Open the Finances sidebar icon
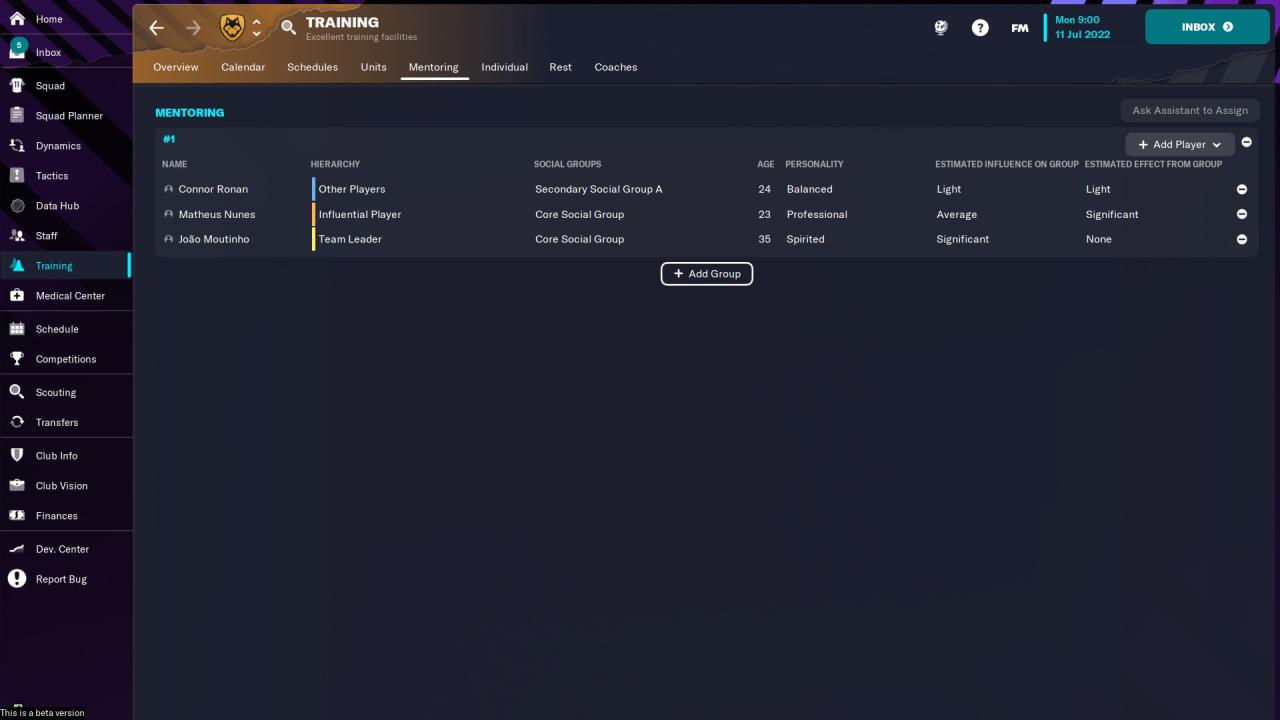Viewport: 1280px width, 720px height. pyautogui.click(x=17, y=516)
